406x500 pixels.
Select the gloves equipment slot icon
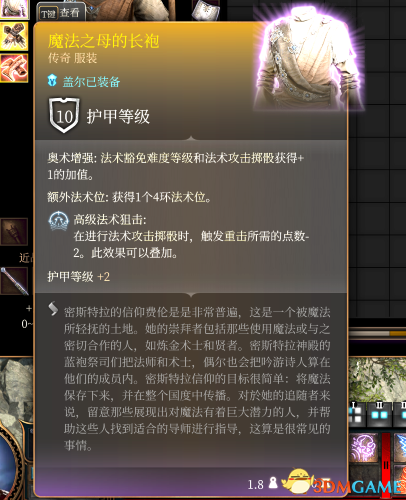point(14,36)
